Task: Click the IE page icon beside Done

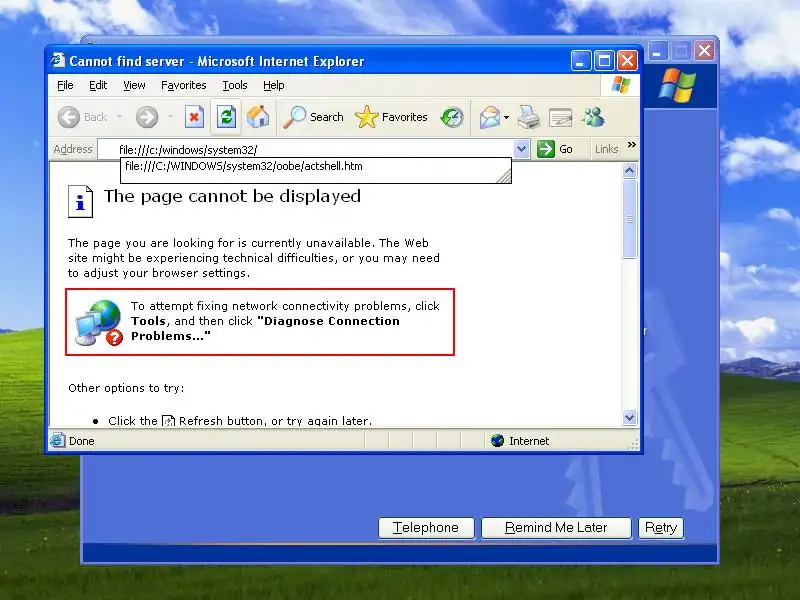Action: [58, 440]
